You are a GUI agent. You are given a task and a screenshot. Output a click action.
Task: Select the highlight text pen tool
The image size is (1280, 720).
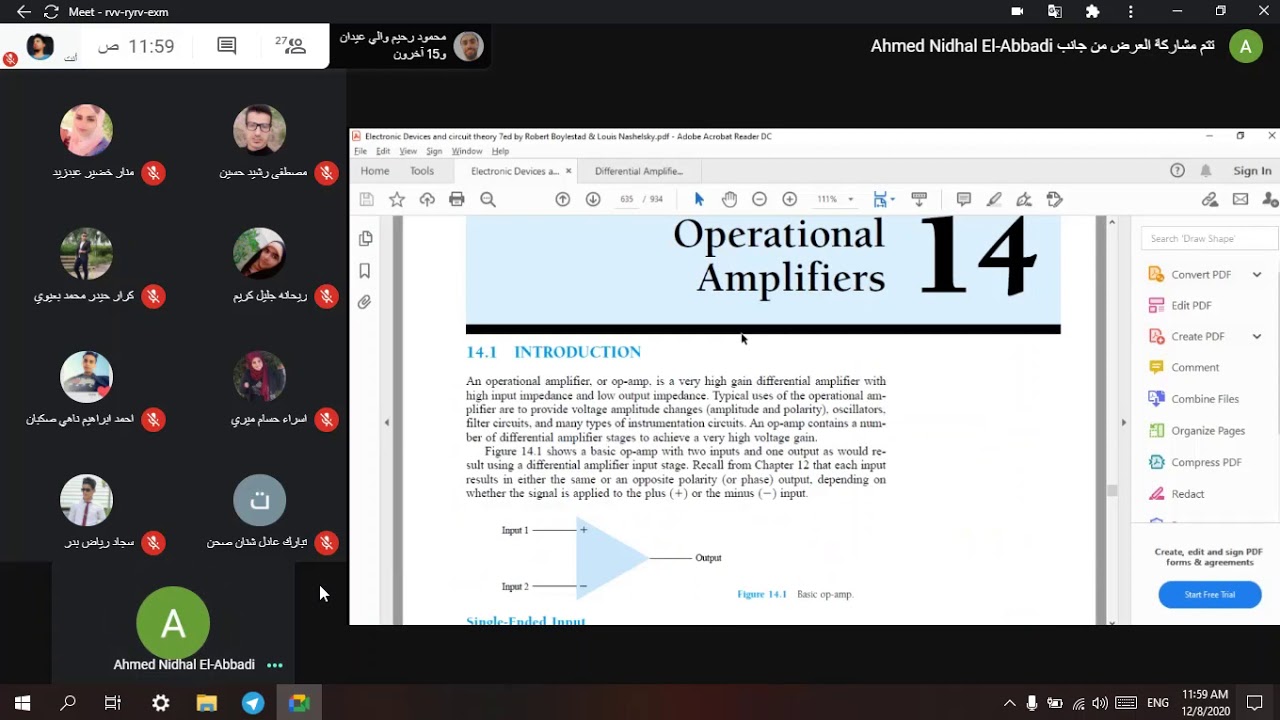click(x=994, y=199)
